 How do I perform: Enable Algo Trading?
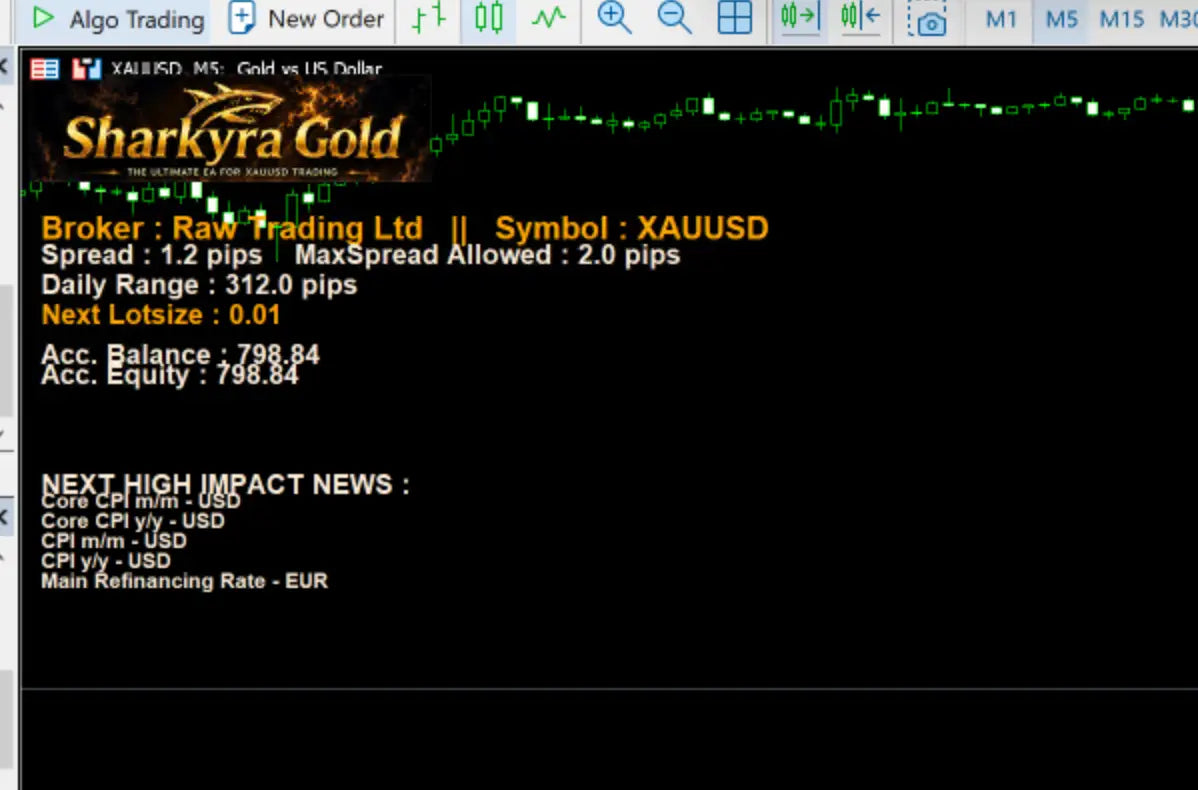pos(117,19)
